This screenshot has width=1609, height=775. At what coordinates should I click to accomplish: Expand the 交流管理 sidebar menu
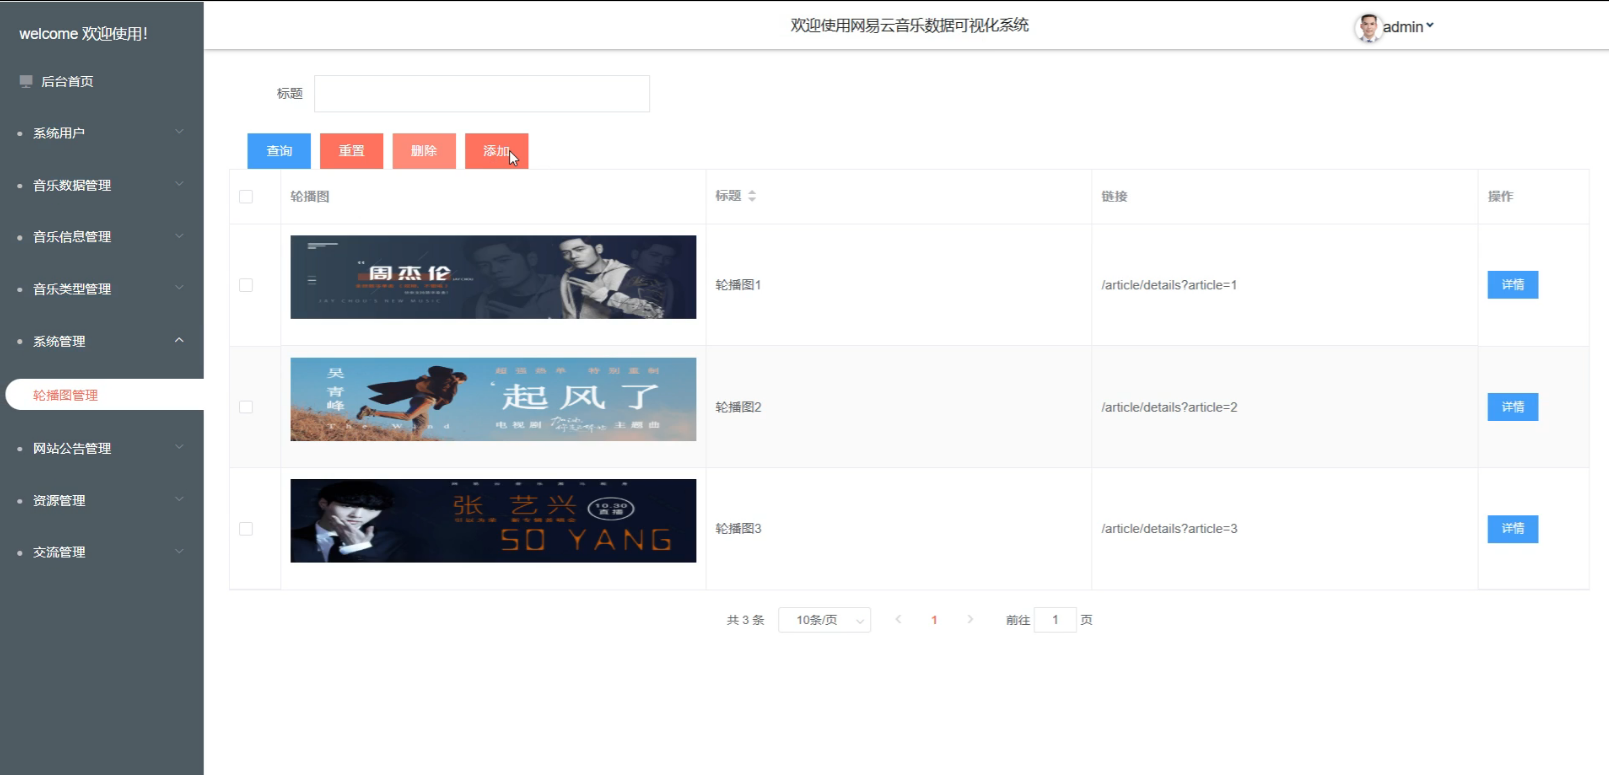point(102,552)
